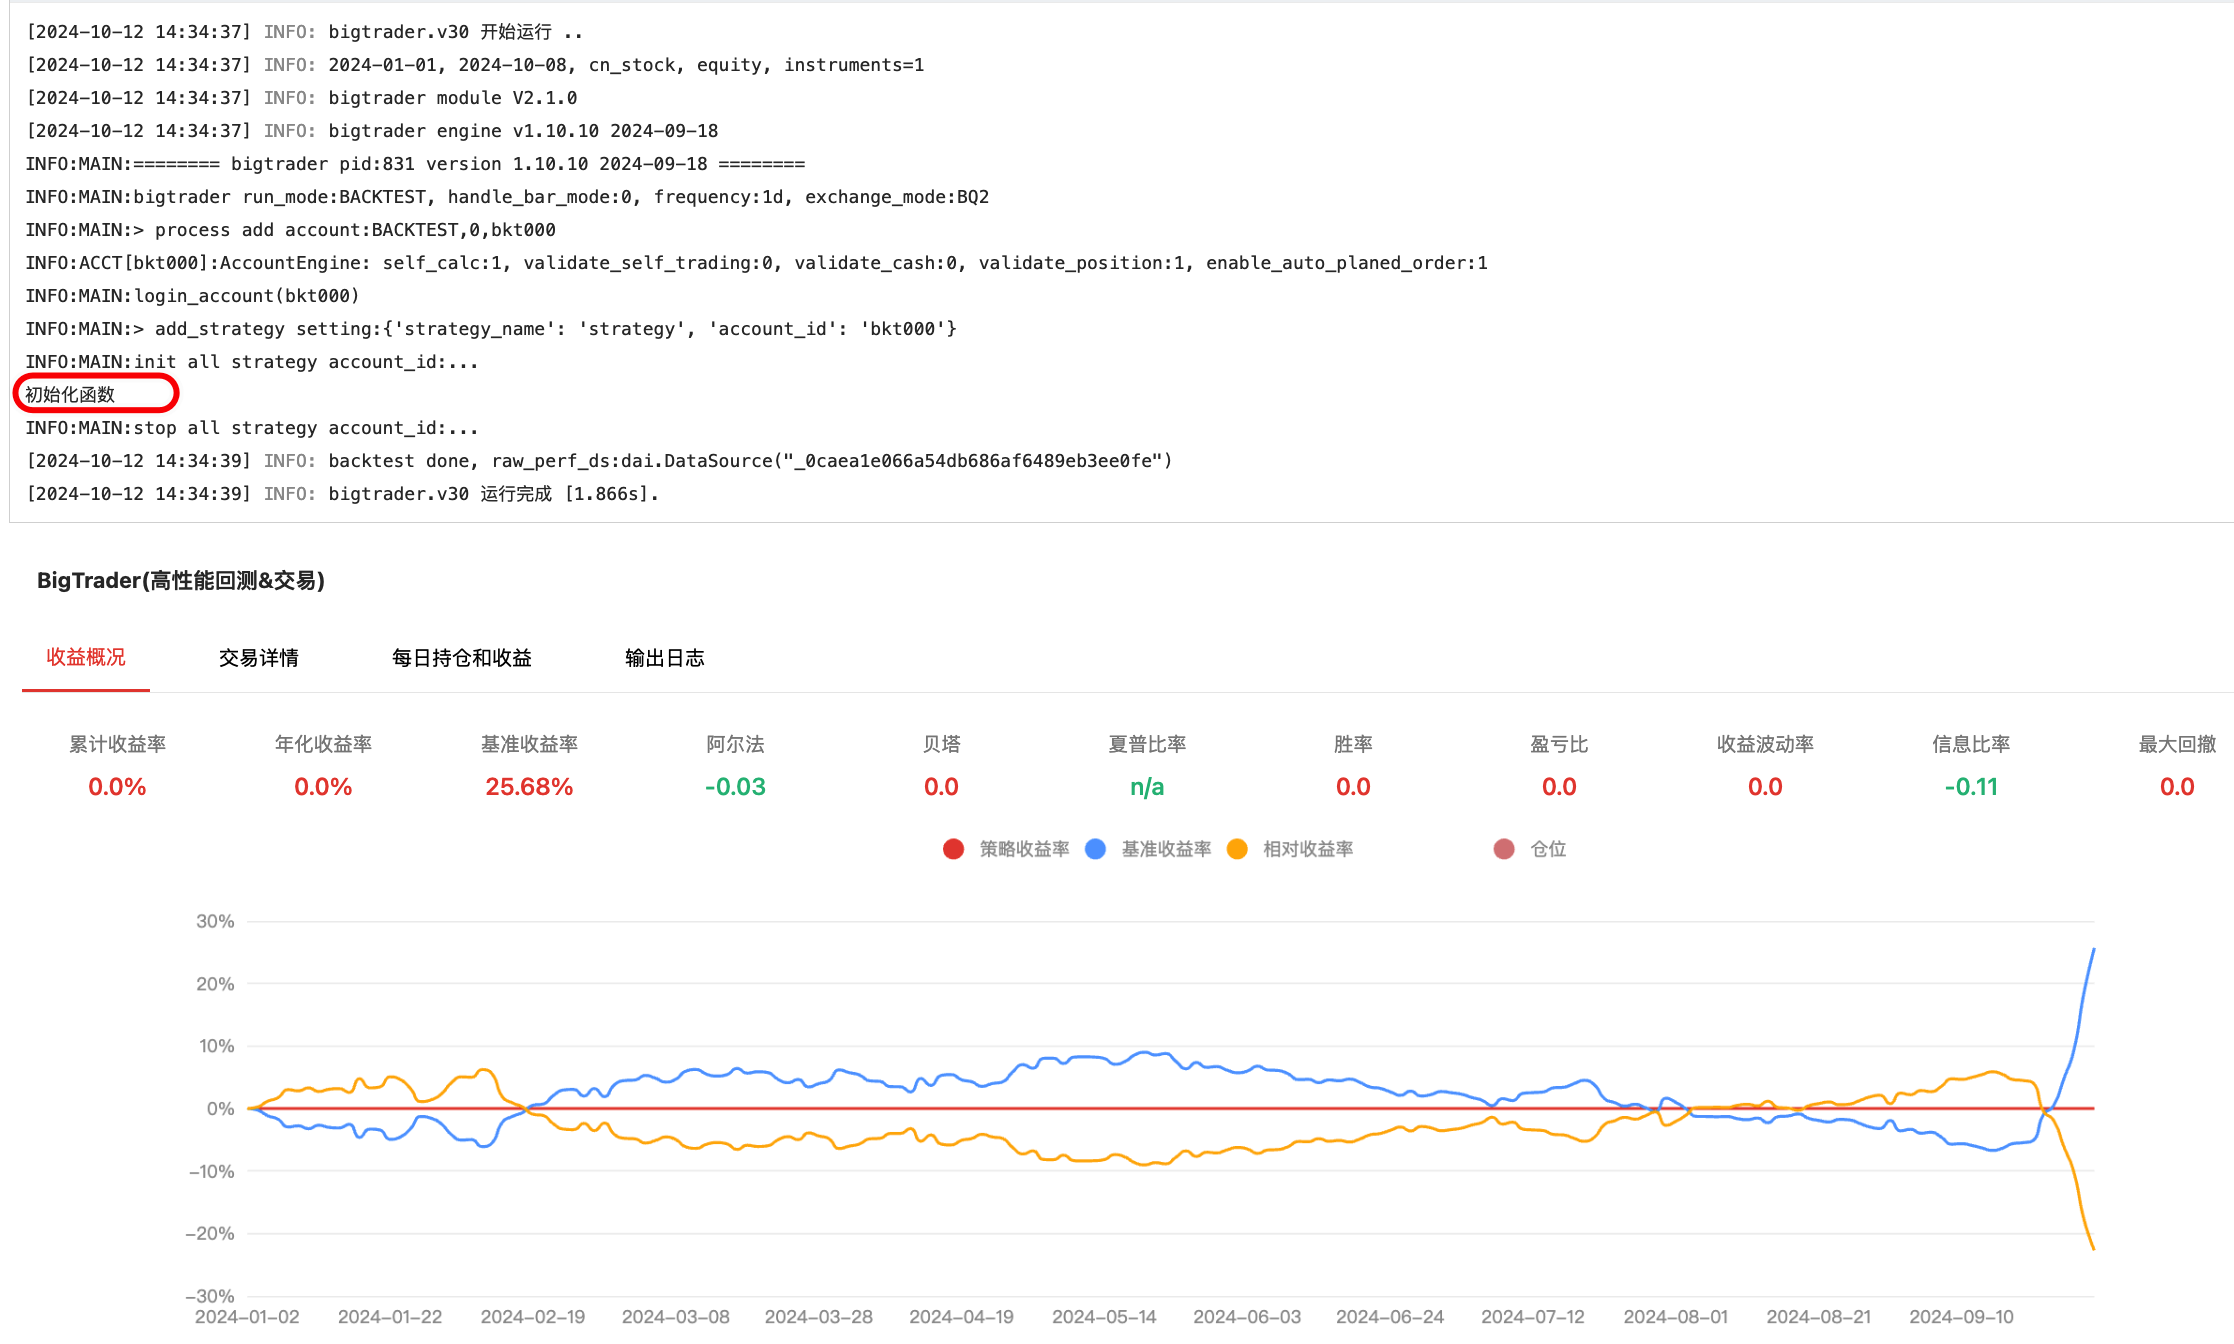
Task: Click the 基准收益率 value 25.68%
Action: click(529, 787)
